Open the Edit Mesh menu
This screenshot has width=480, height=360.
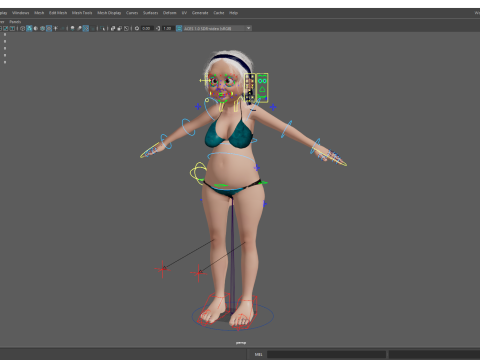pos(58,13)
